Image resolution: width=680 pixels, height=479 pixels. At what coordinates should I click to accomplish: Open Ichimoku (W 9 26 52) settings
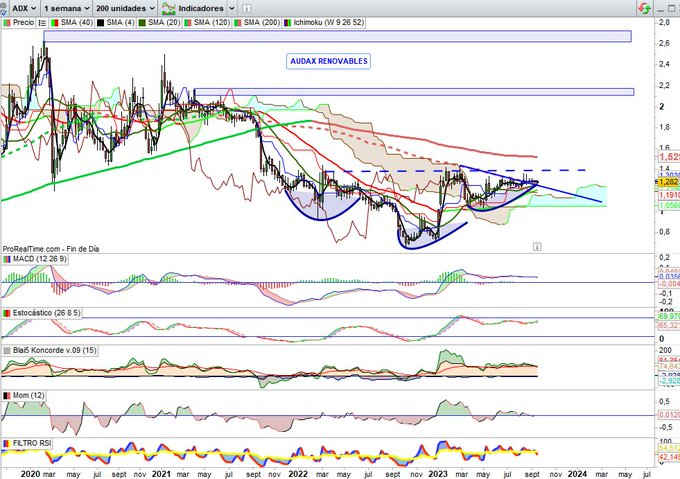(324, 23)
